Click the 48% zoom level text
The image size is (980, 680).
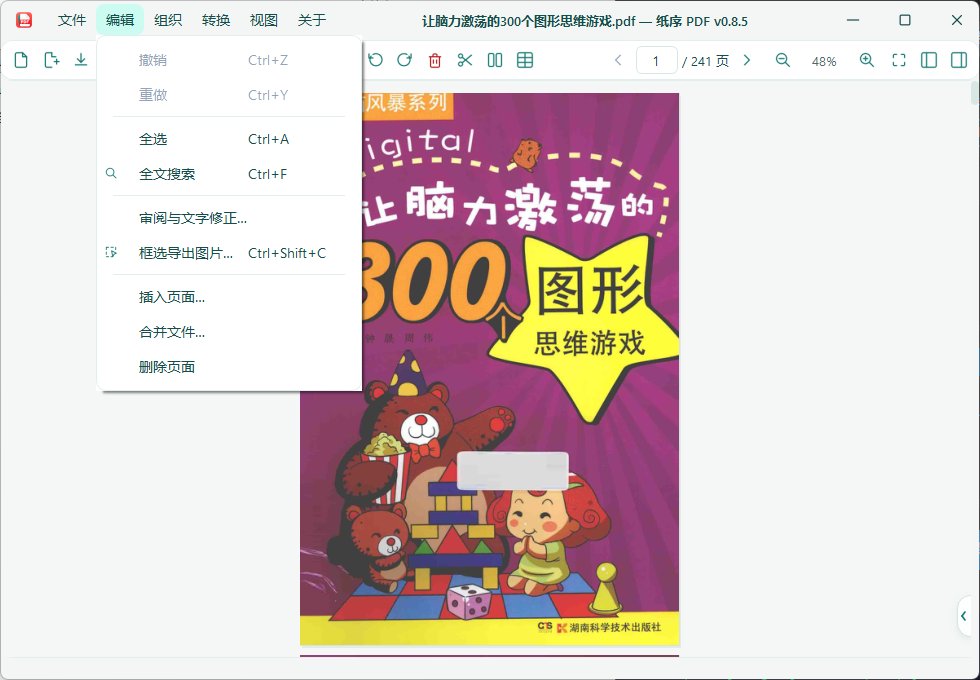[x=824, y=61]
